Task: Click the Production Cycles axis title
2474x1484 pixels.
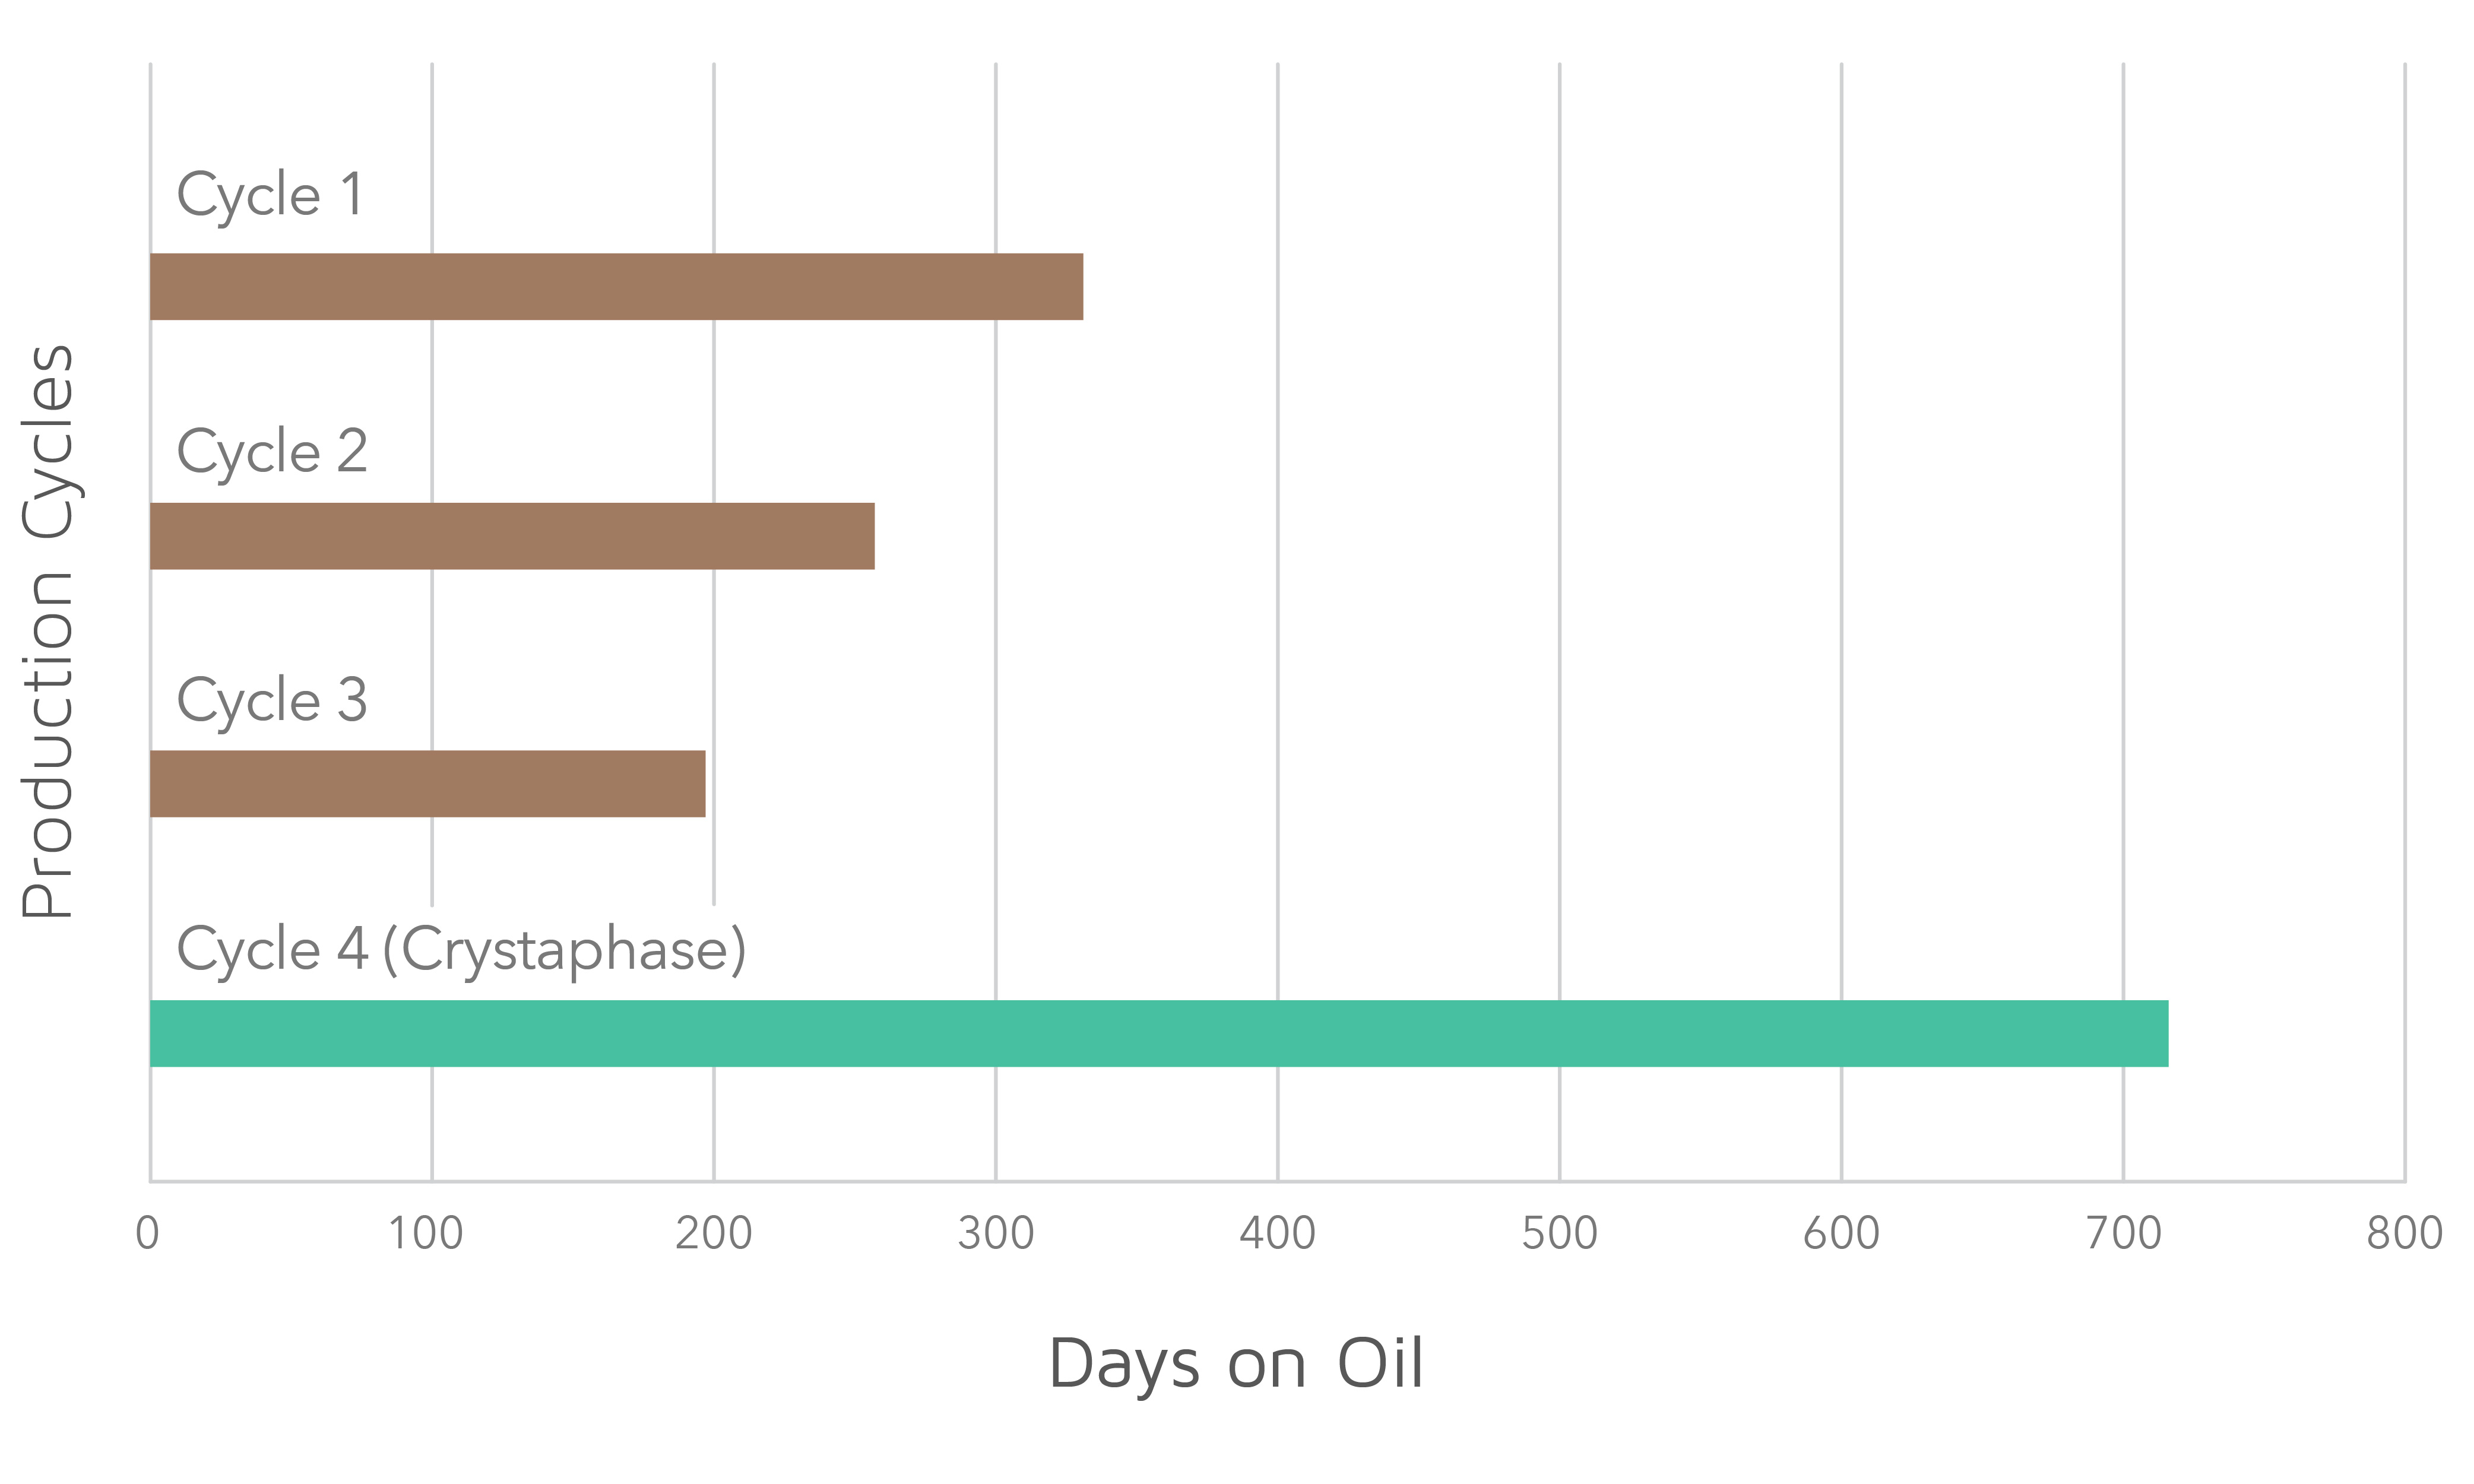Action: coord(48,631)
